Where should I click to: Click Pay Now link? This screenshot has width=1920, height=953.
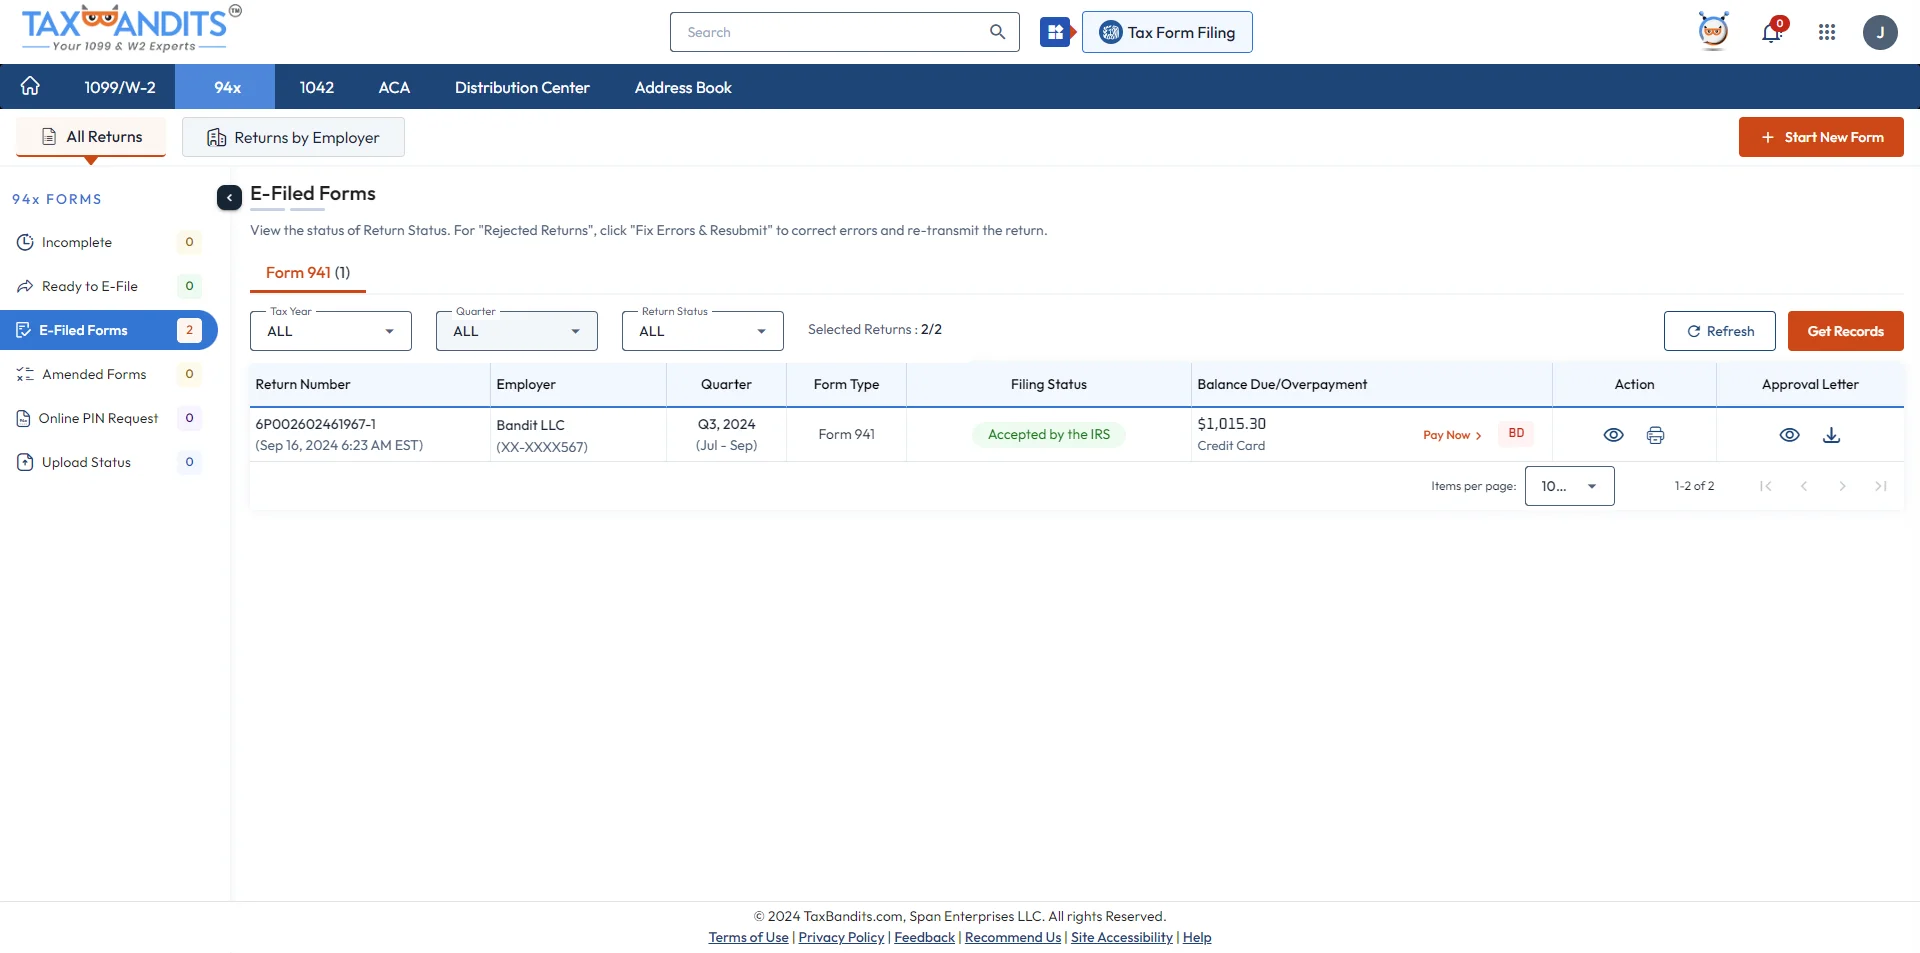(x=1452, y=435)
